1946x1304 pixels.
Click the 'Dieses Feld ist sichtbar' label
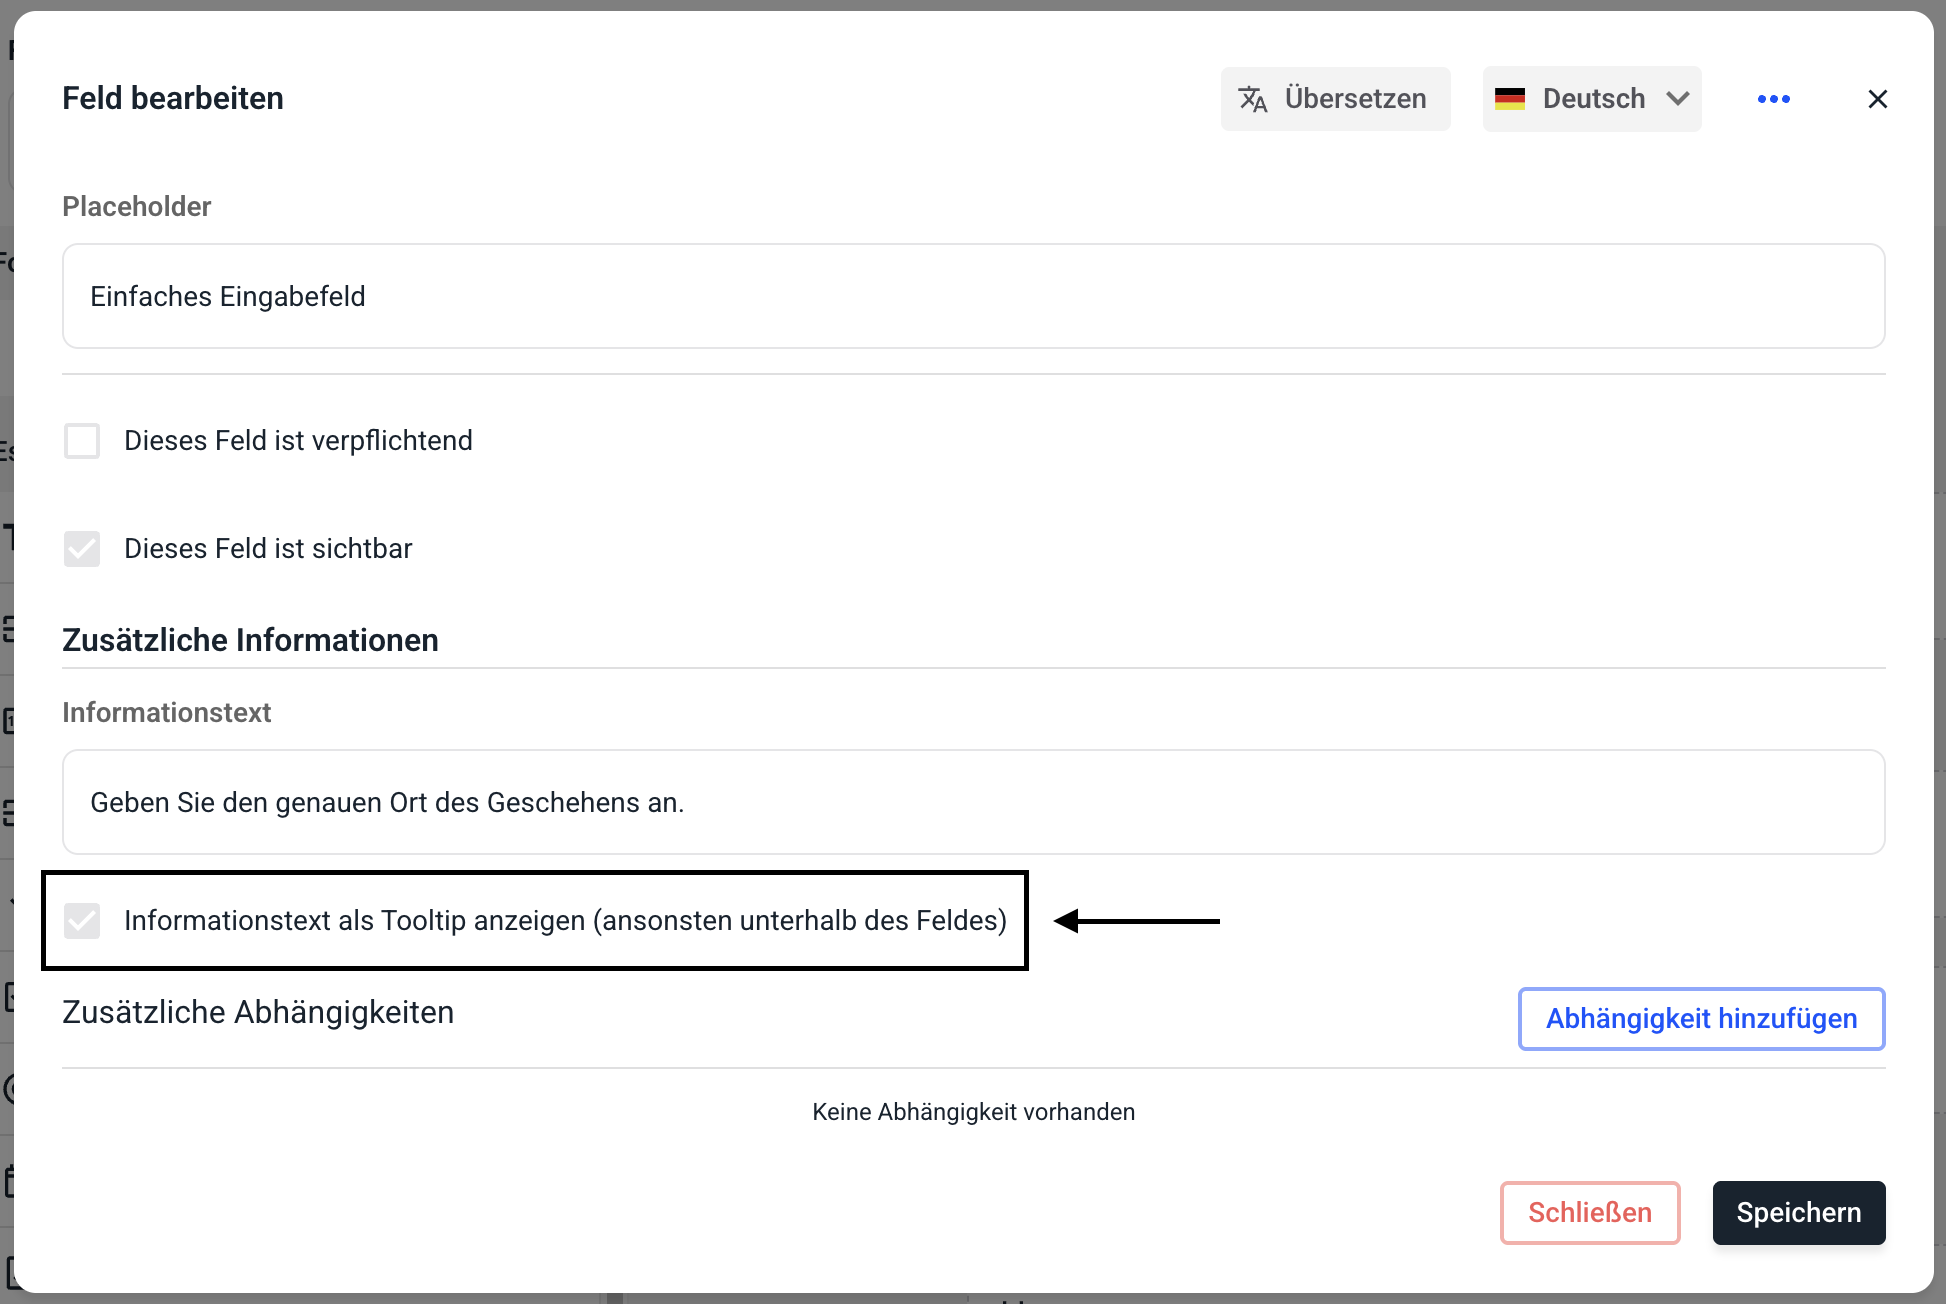tap(268, 549)
